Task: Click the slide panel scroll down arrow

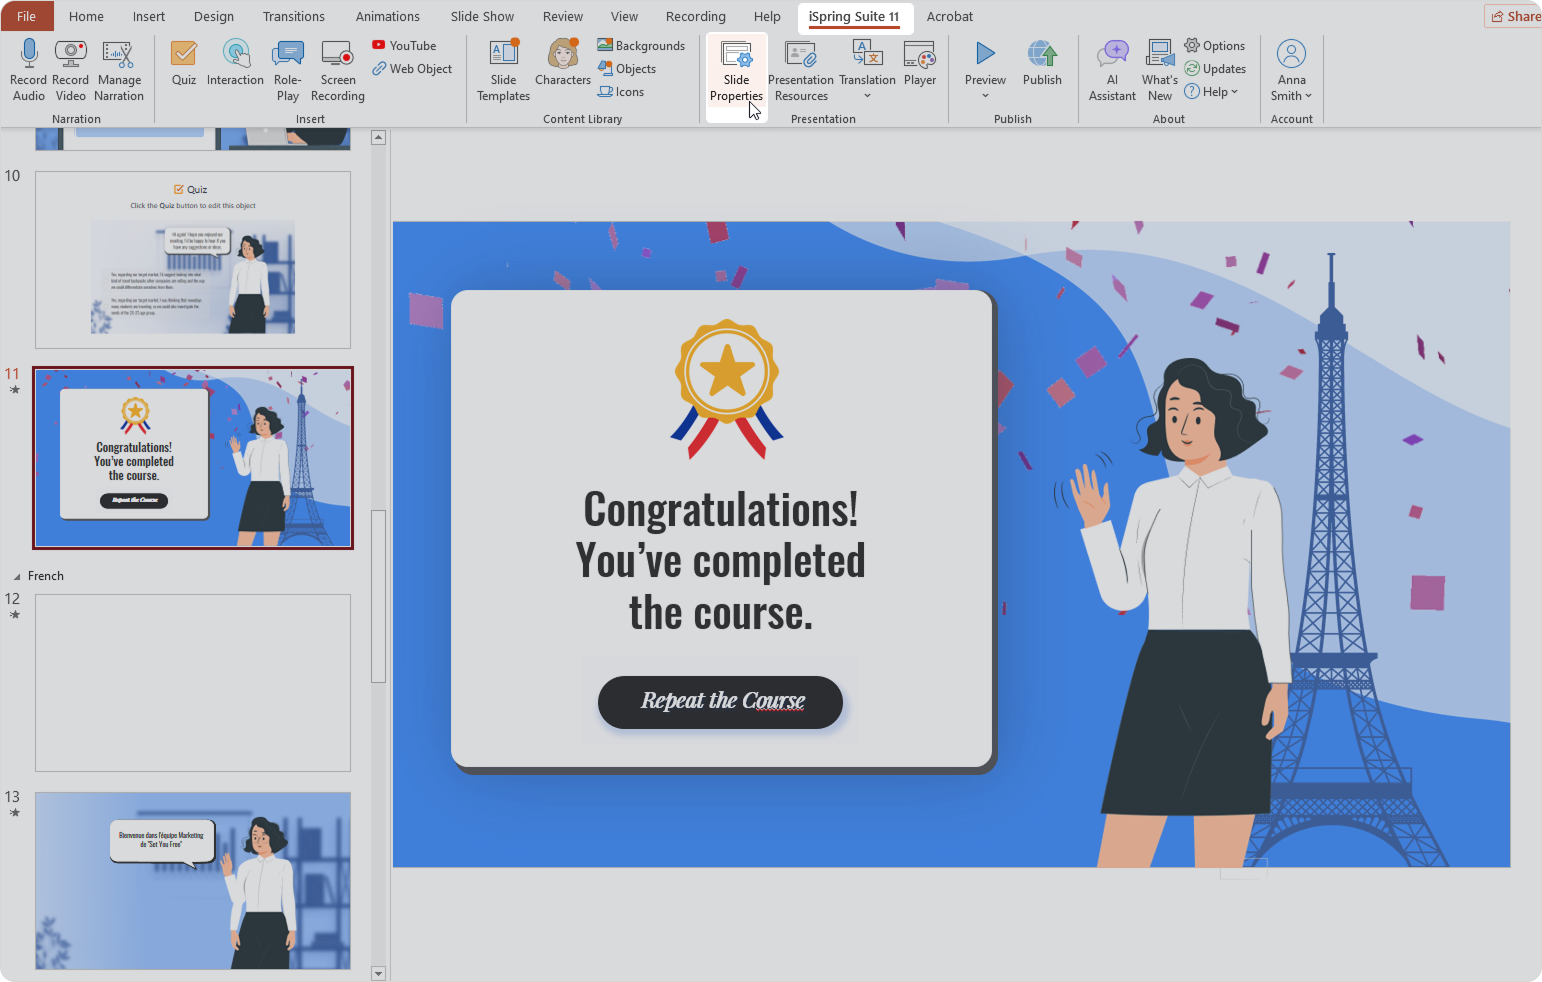Action: tap(378, 972)
